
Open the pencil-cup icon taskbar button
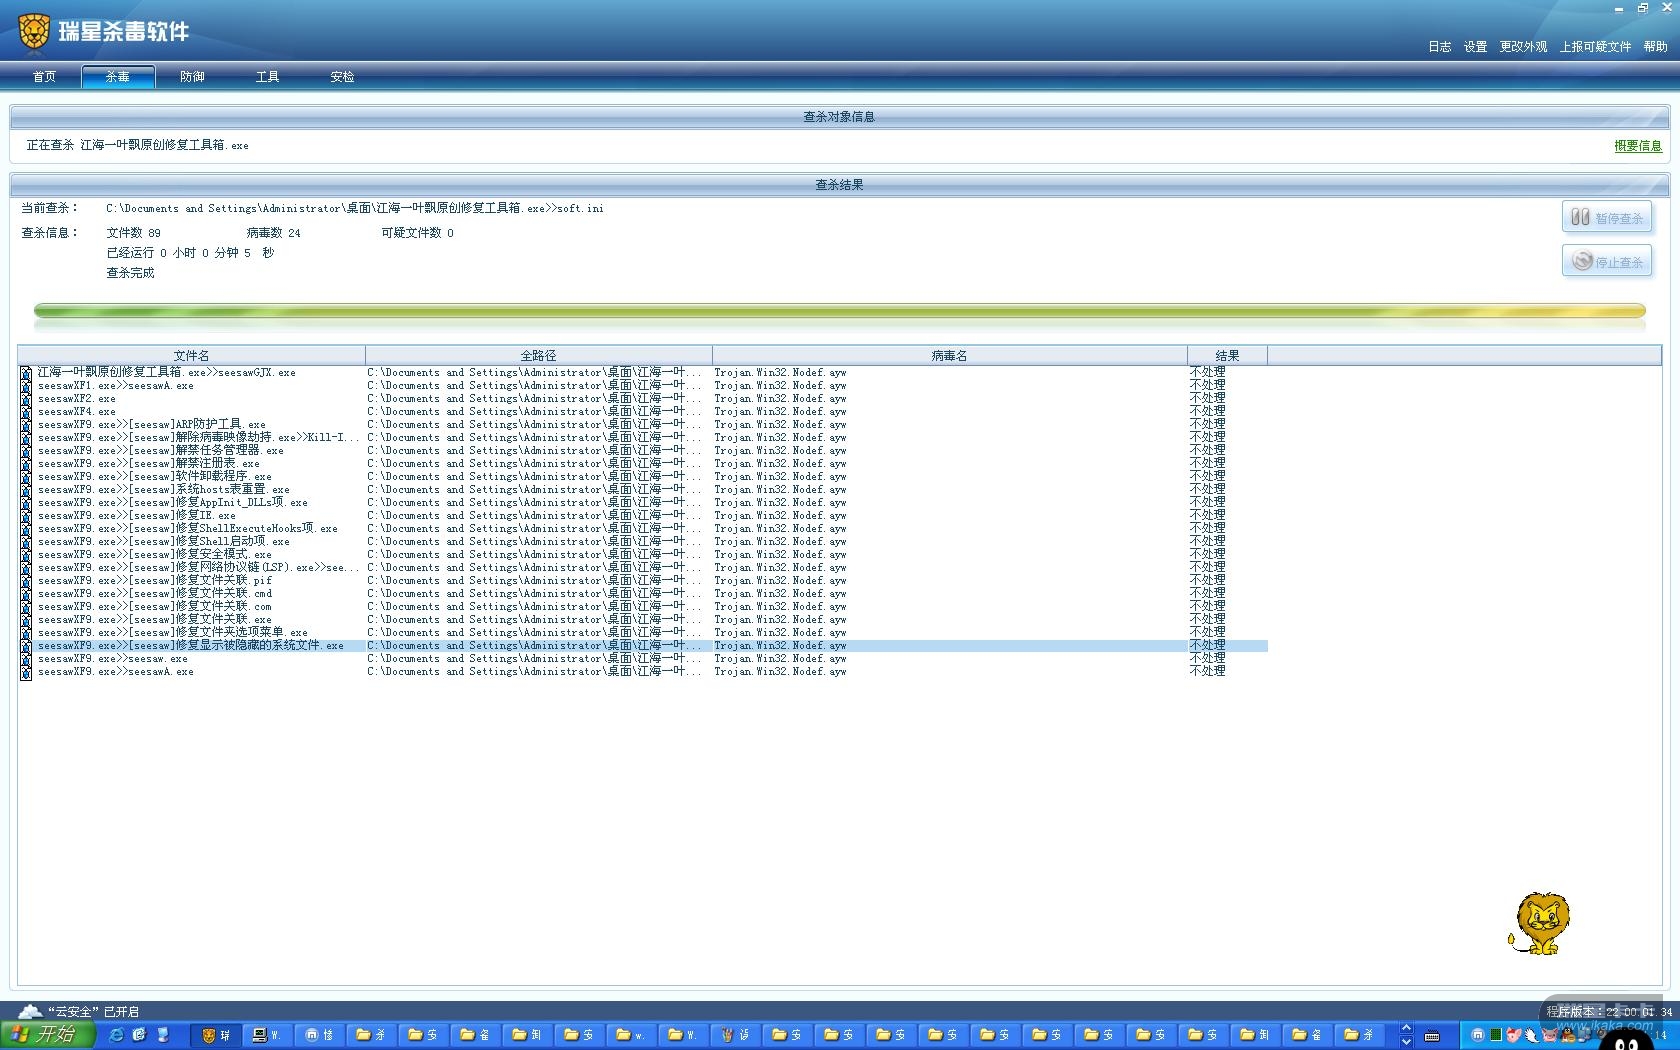(735, 1035)
